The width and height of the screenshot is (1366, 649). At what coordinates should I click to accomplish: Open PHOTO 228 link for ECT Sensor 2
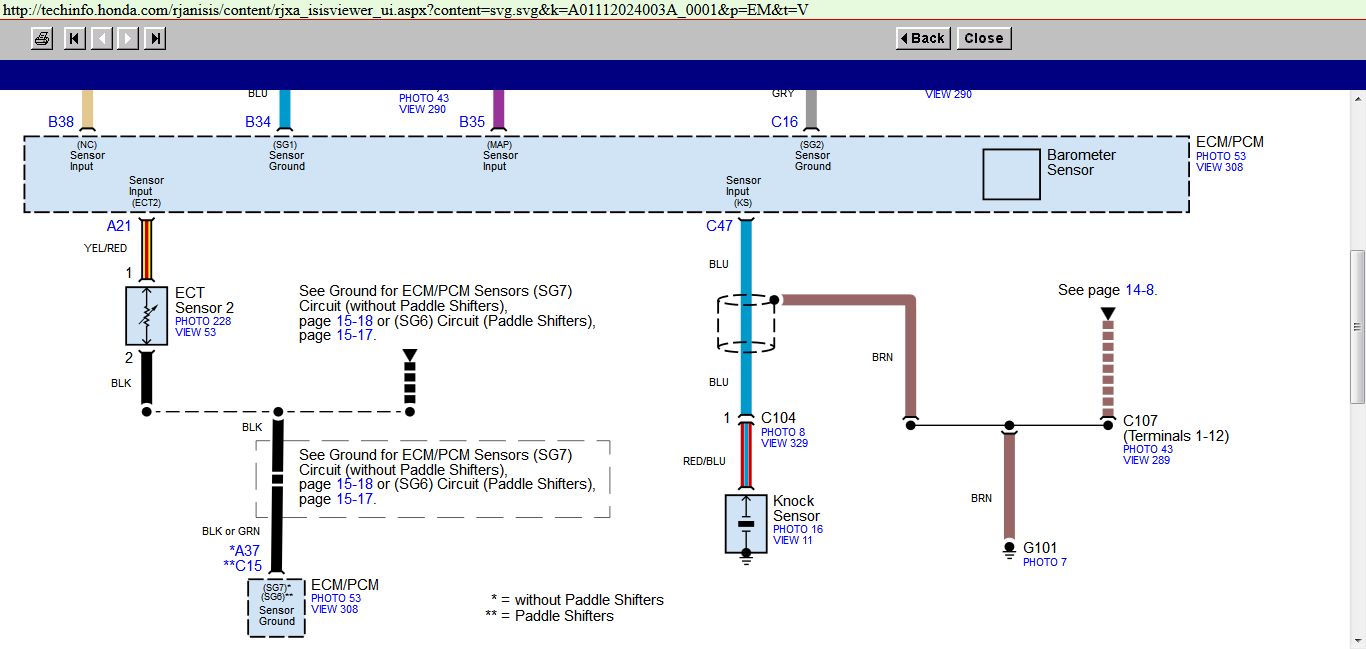pos(203,321)
